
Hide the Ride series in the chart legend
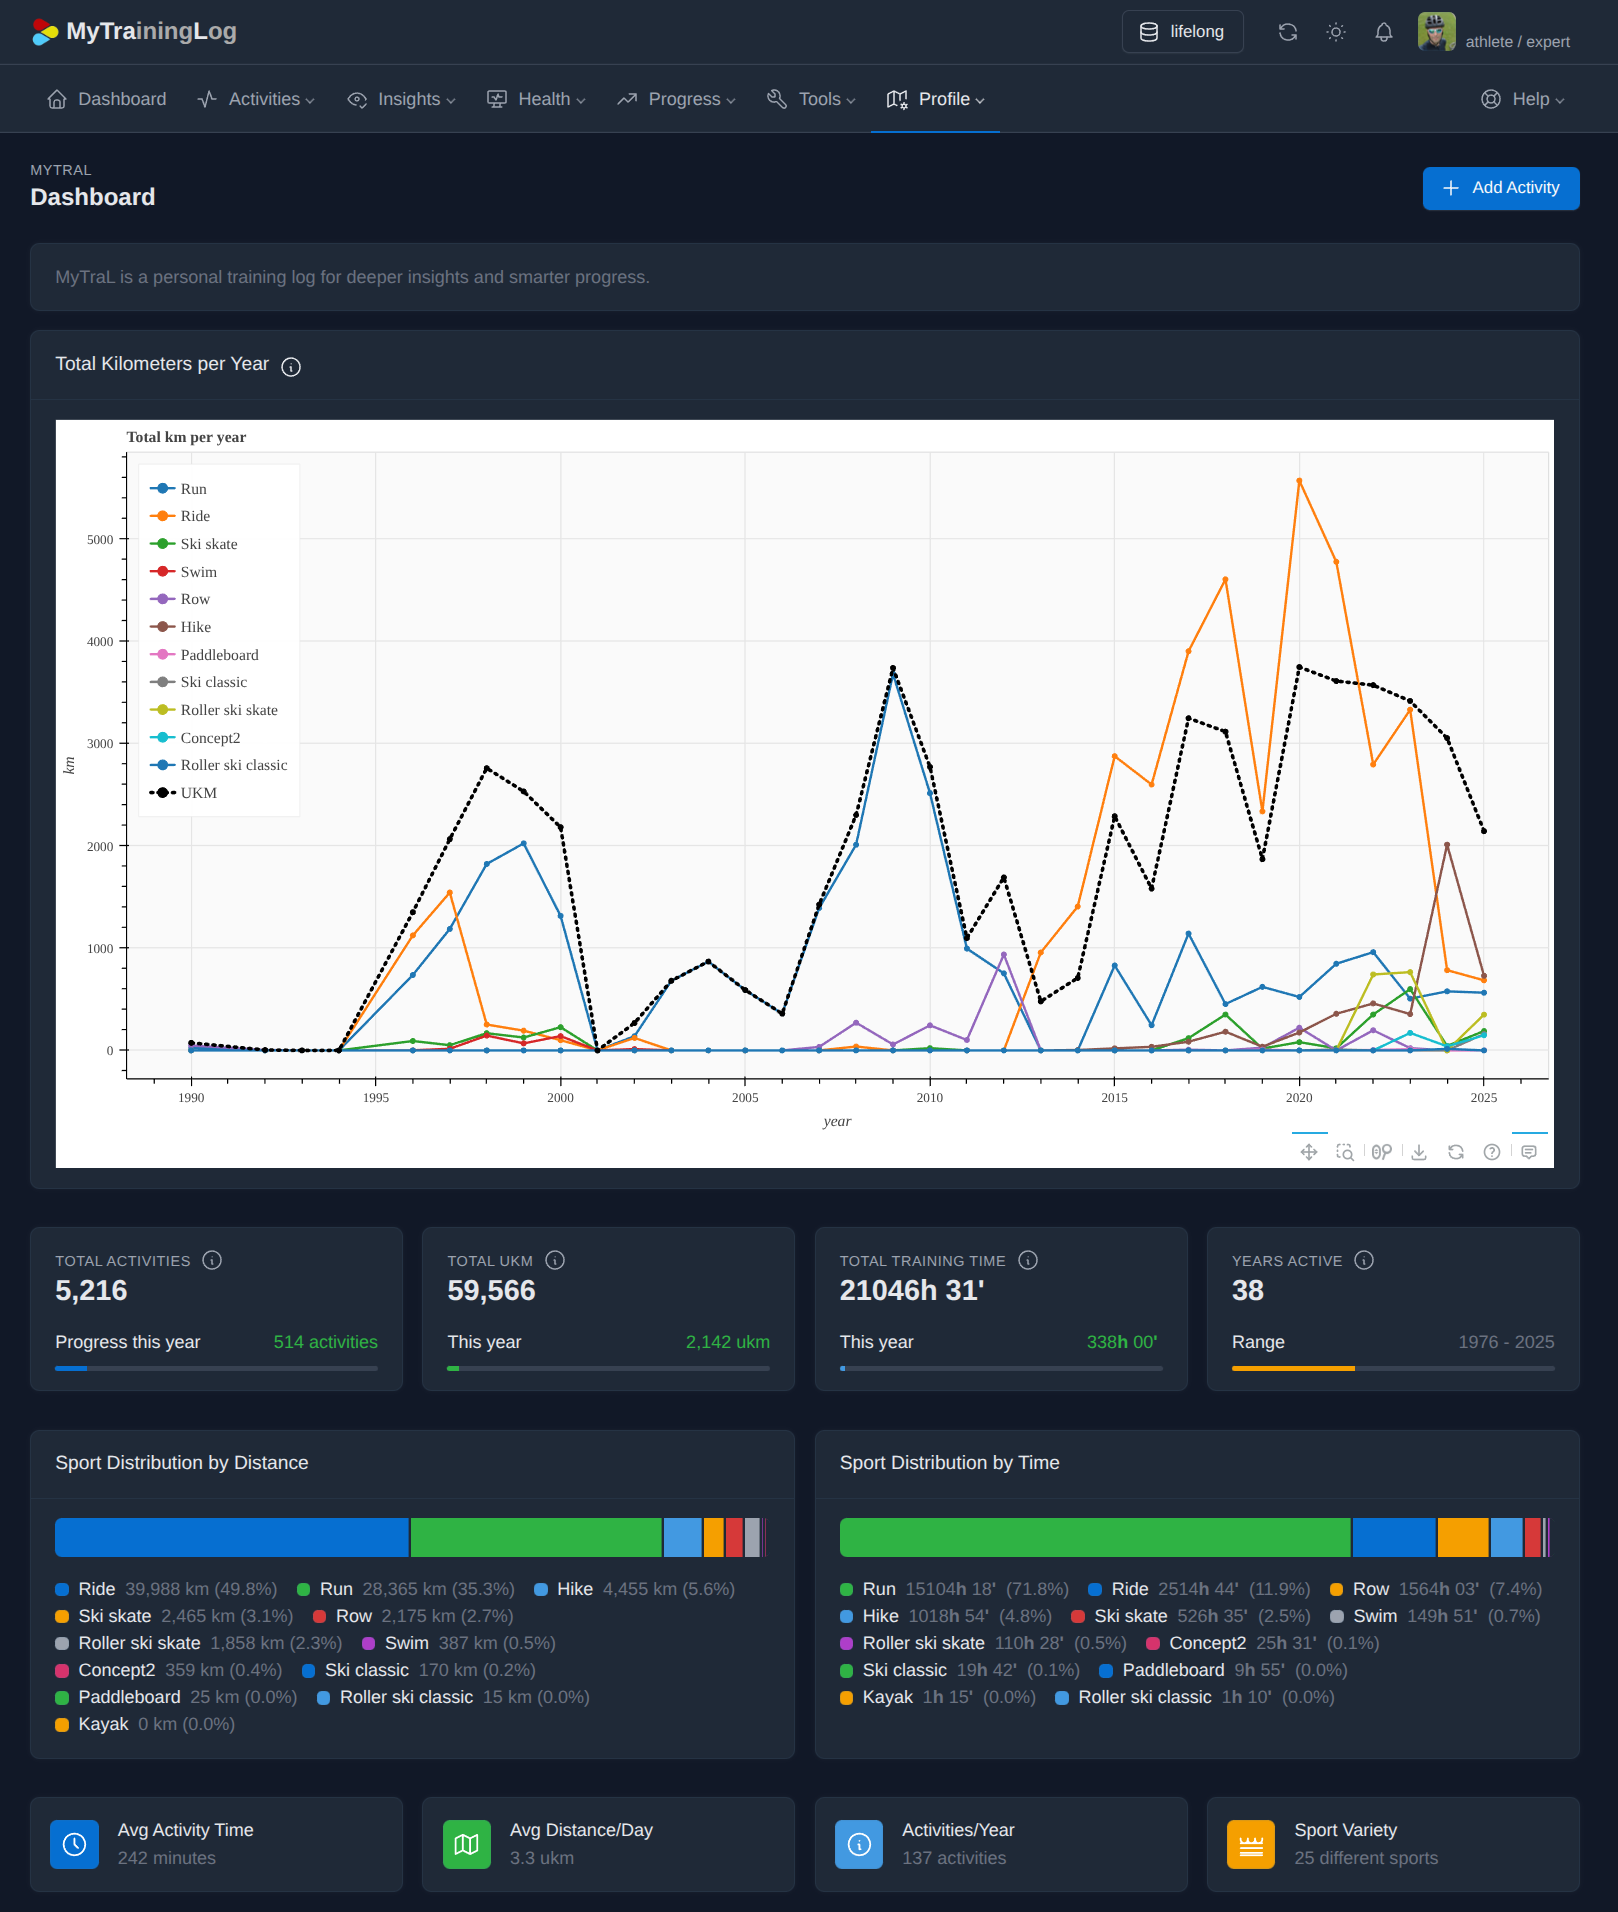(196, 516)
